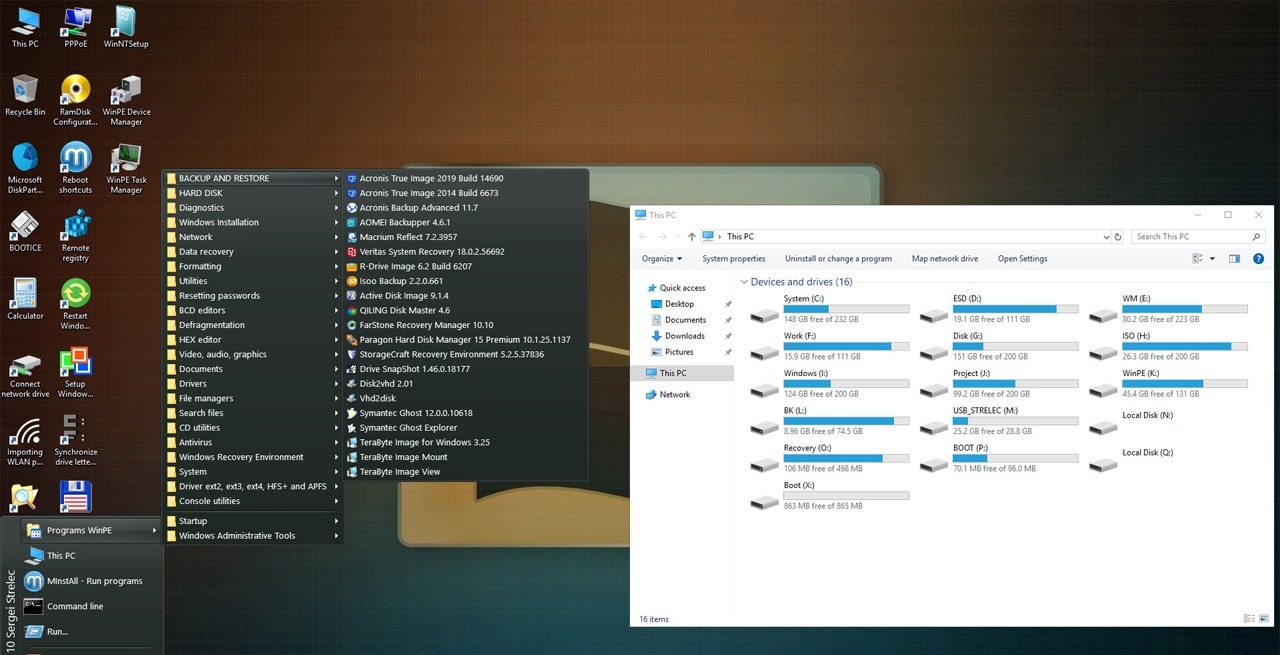1280x655 pixels.
Task: Switch to large icons view button
Action: (x=1263, y=619)
